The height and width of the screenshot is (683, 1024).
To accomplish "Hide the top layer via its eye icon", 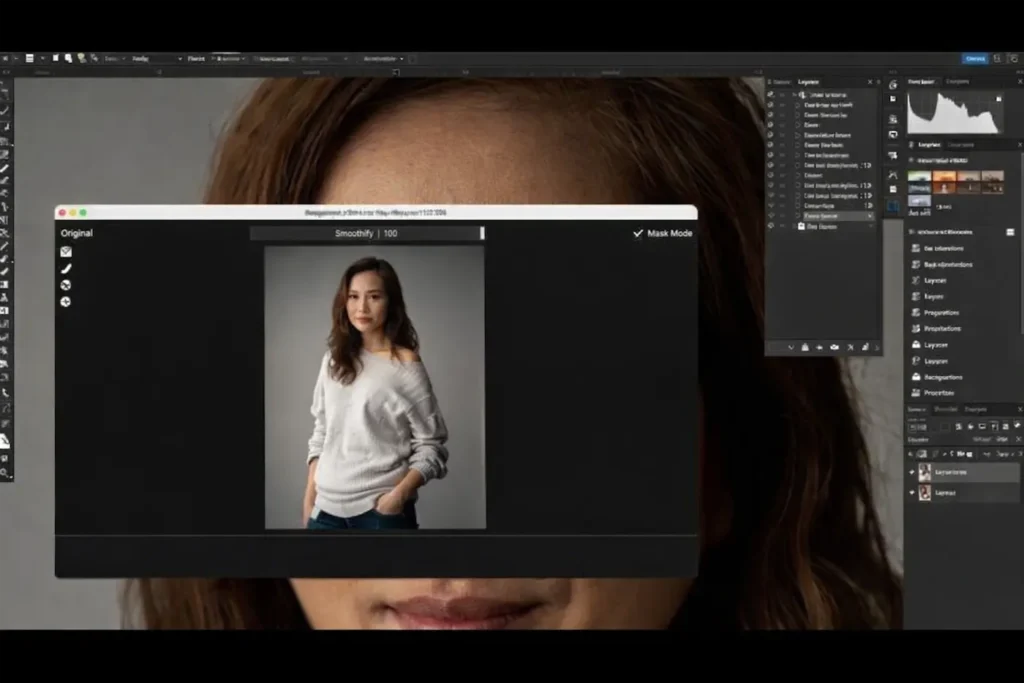I will (770, 94).
